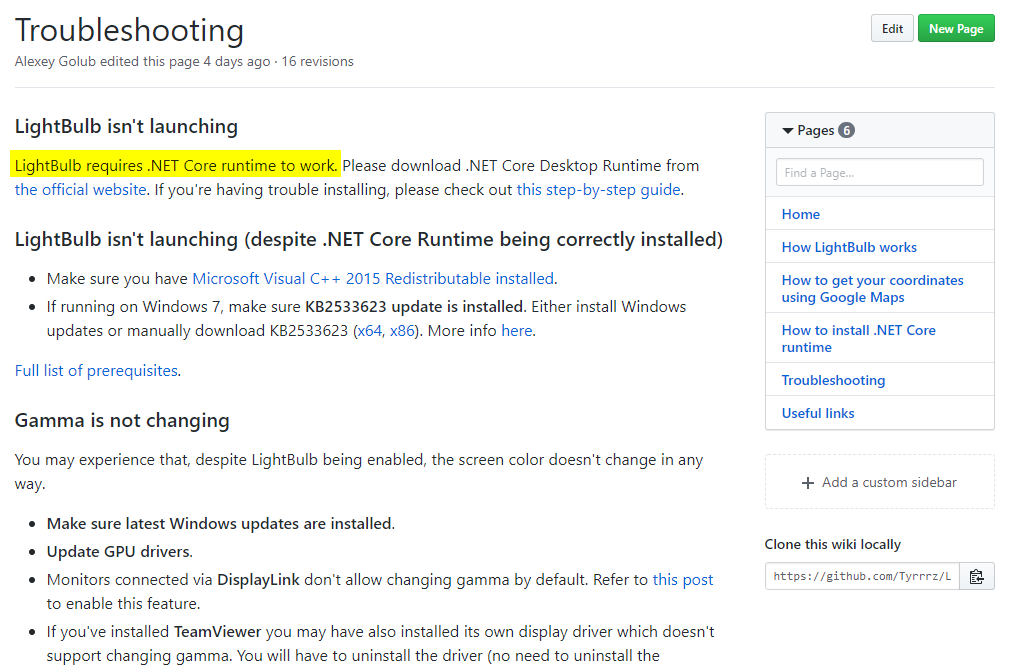
Task: Download the x64 KB2533623 update
Action: pyautogui.click(x=369, y=331)
